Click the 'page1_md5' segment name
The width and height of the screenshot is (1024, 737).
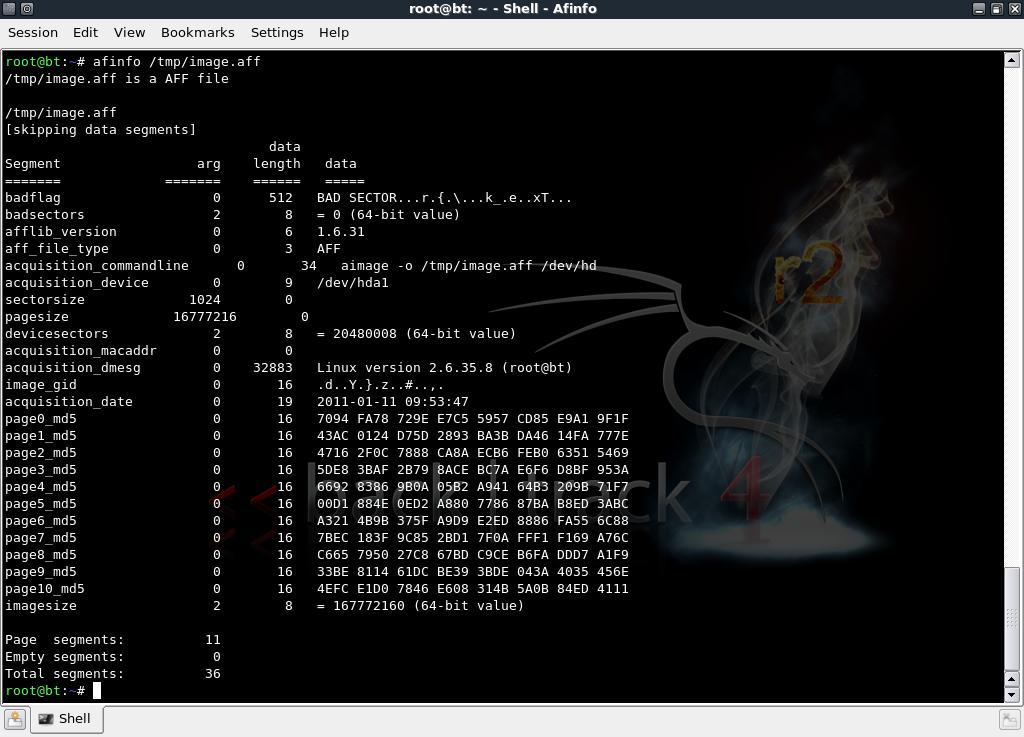click(x=40, y=435)
